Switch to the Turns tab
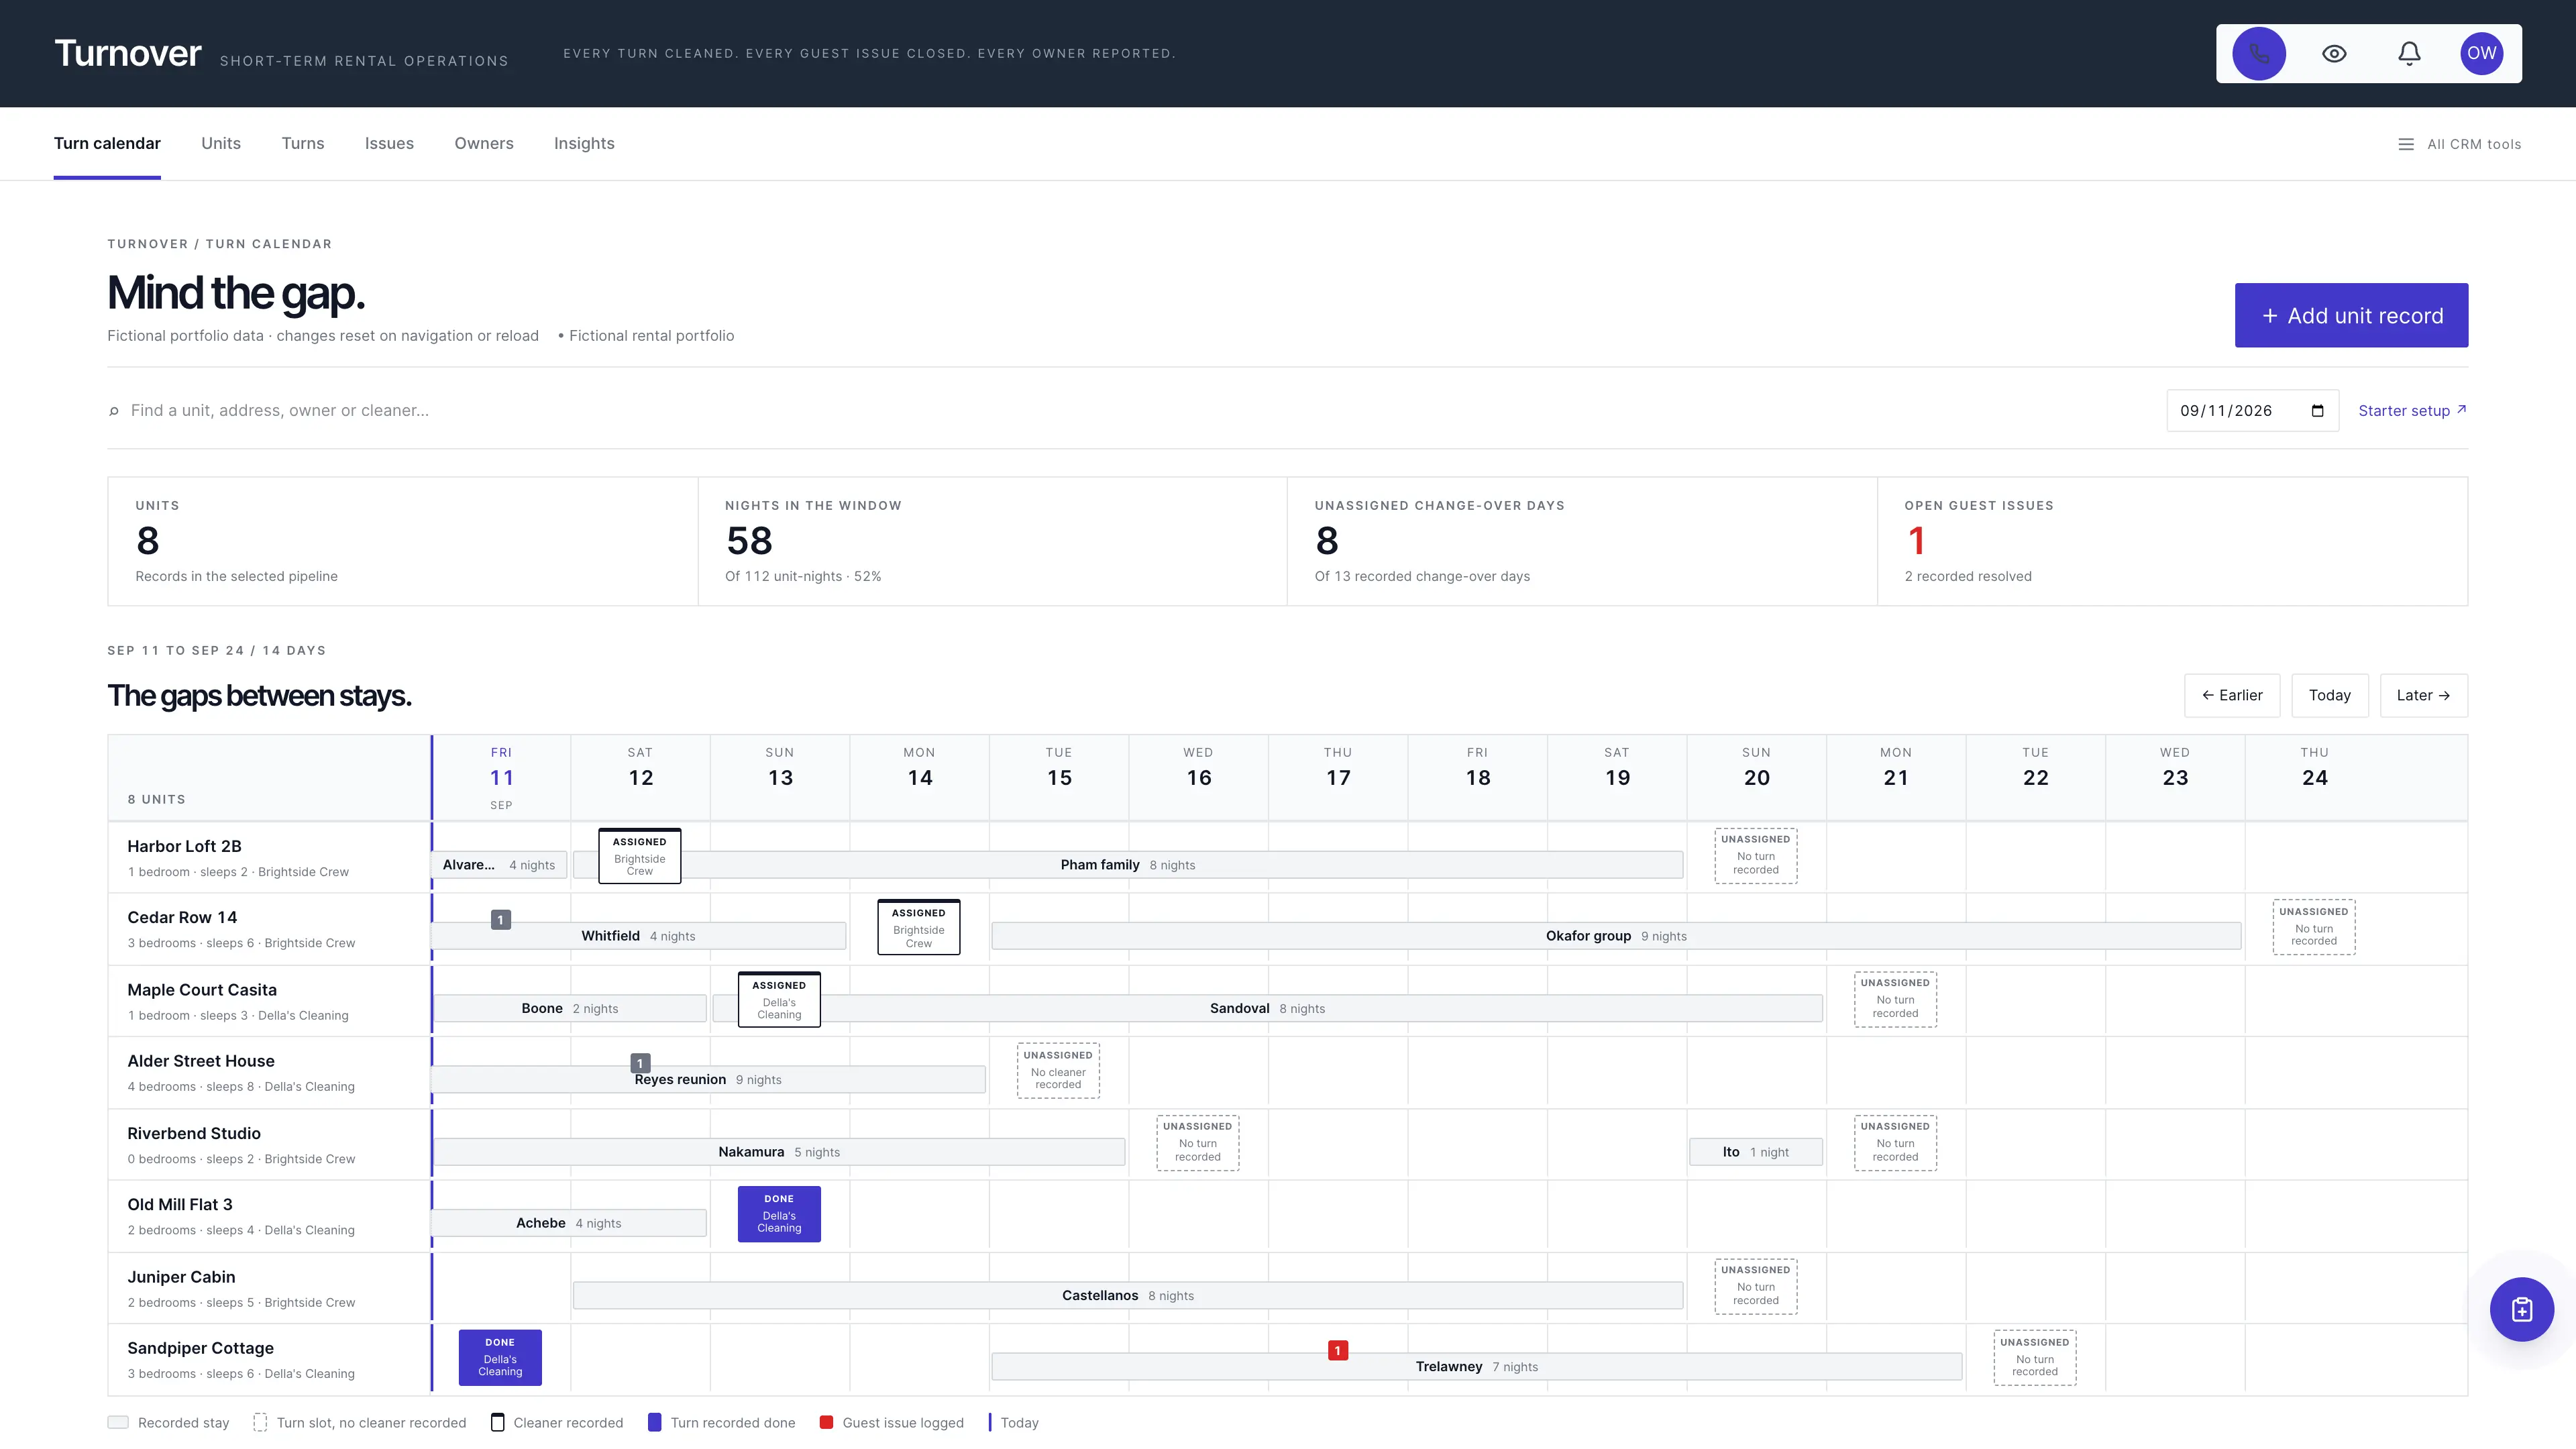The image size is (2576, 1449). click(303, 144)
